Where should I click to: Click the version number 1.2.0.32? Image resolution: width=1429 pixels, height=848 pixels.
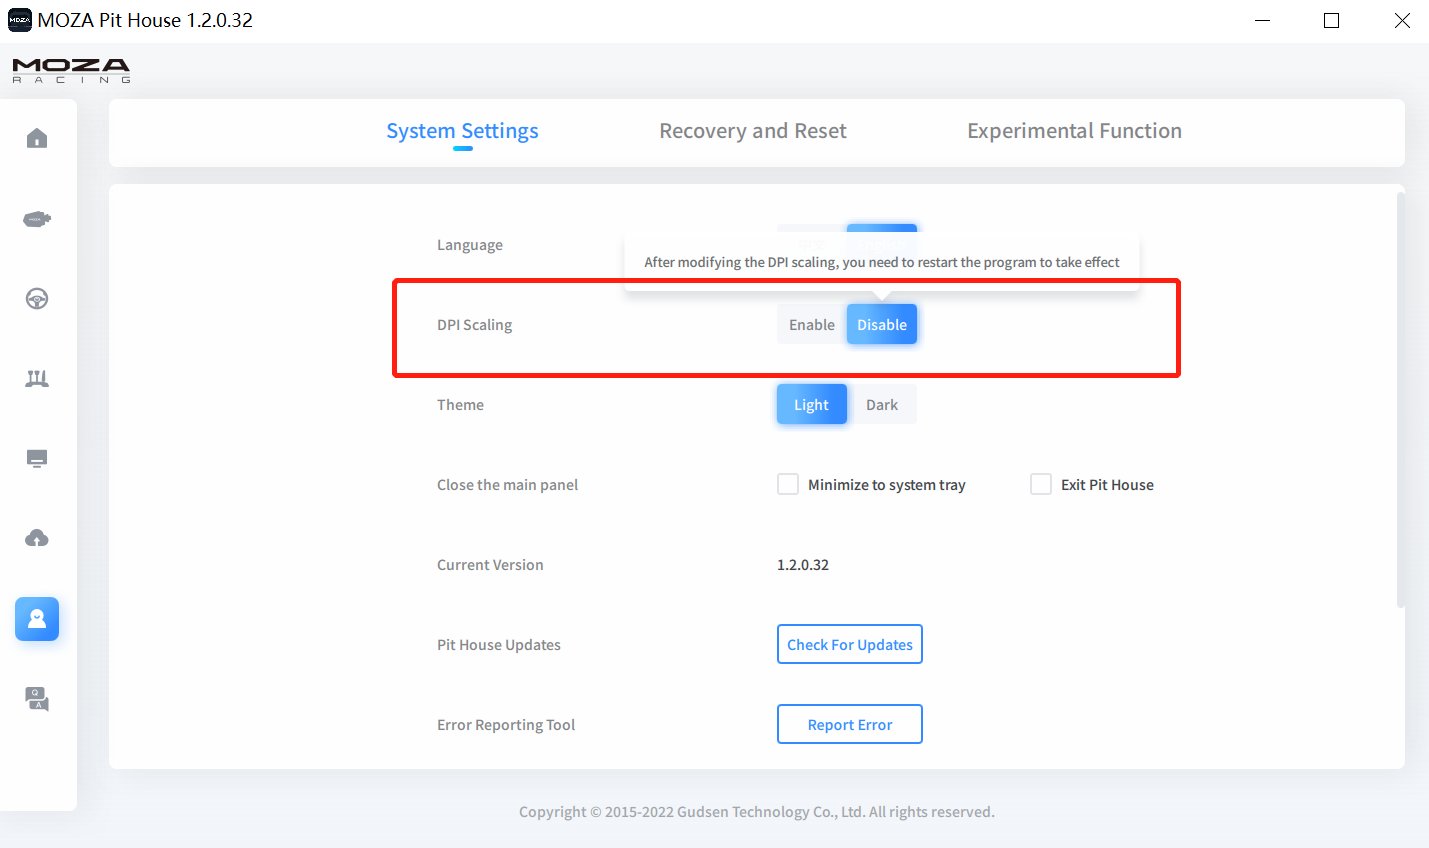click(x=803, y=564)
